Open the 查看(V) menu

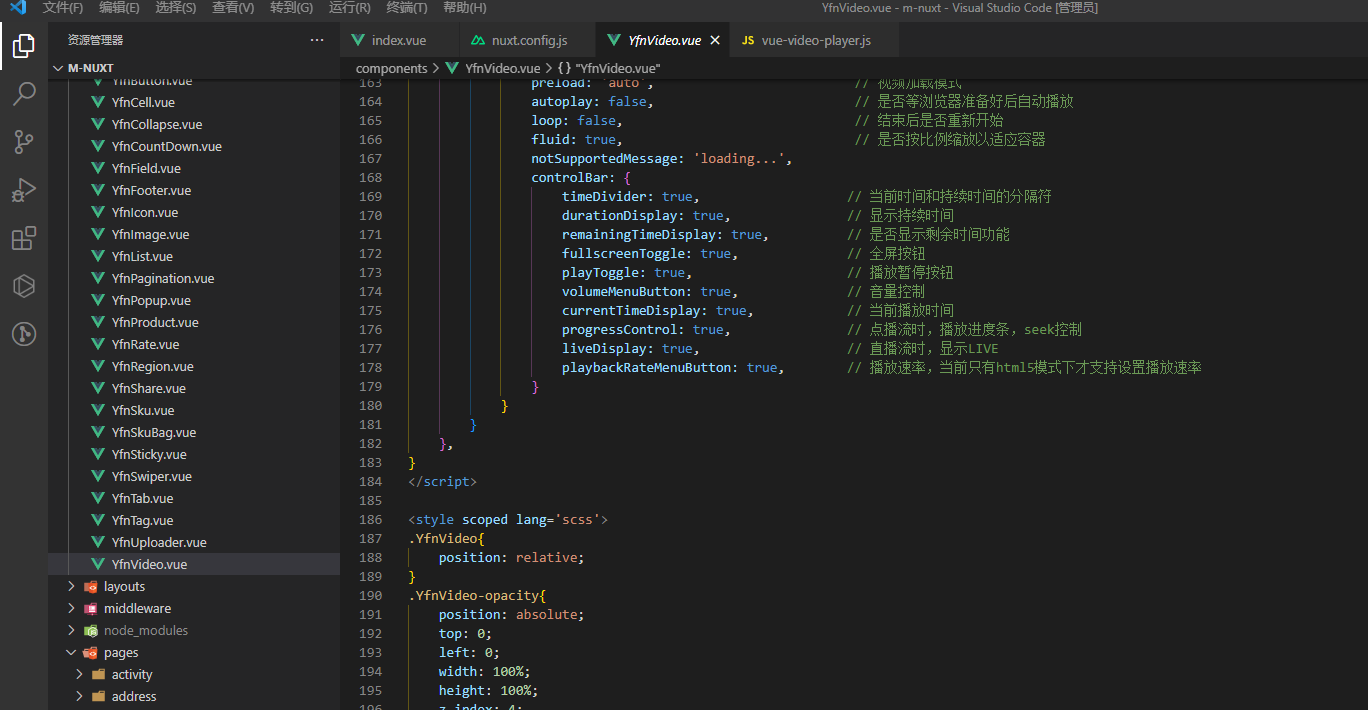[233, 8]
